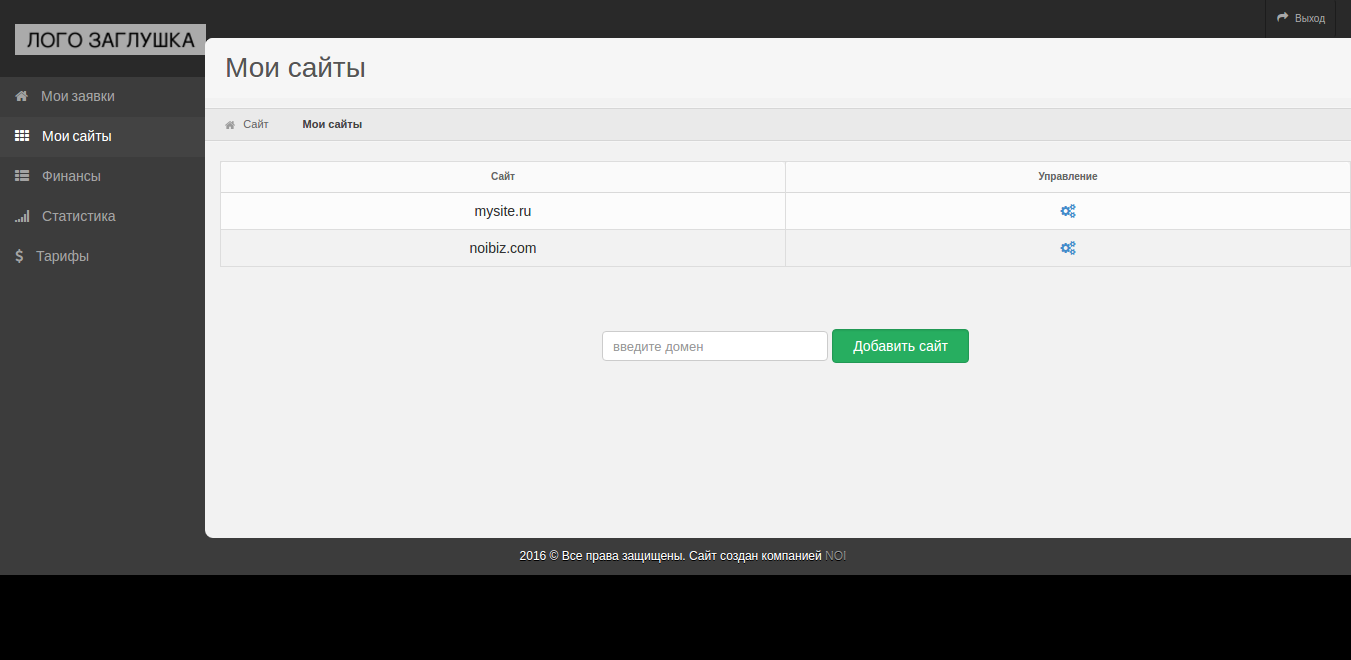Screen dimensions: 1351x660
Task: Click the Мои сайты breadcrumb item
Action: 332,125
